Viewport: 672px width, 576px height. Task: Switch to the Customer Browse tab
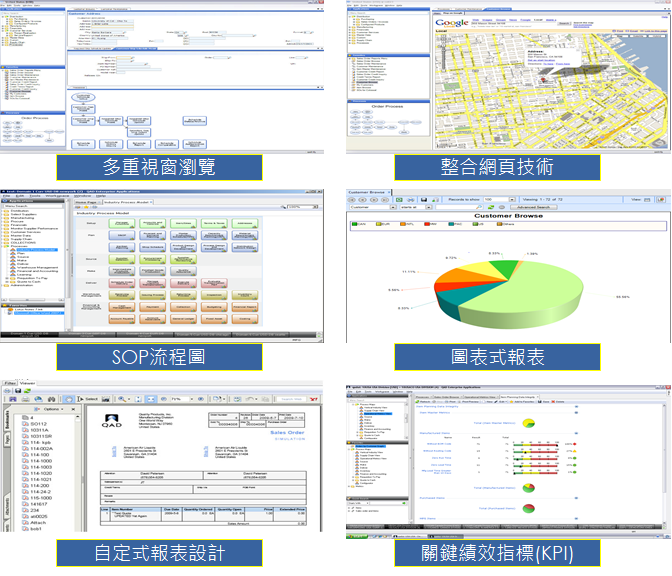(366, 190)
